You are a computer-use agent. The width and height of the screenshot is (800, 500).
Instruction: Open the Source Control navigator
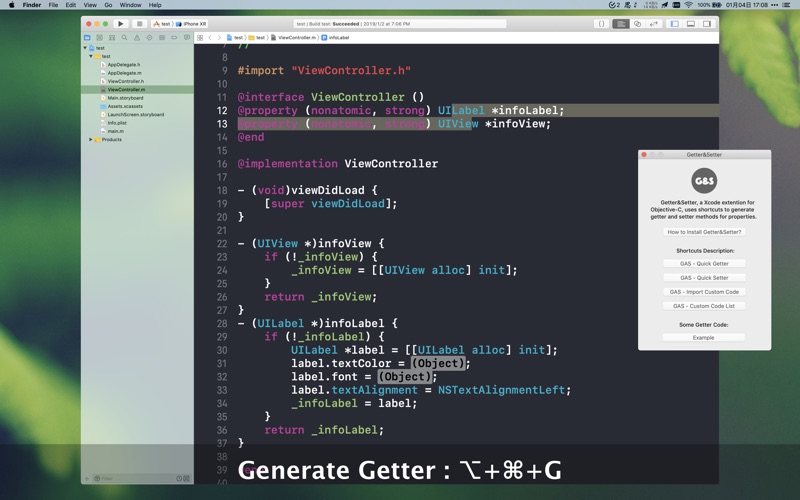99,37
